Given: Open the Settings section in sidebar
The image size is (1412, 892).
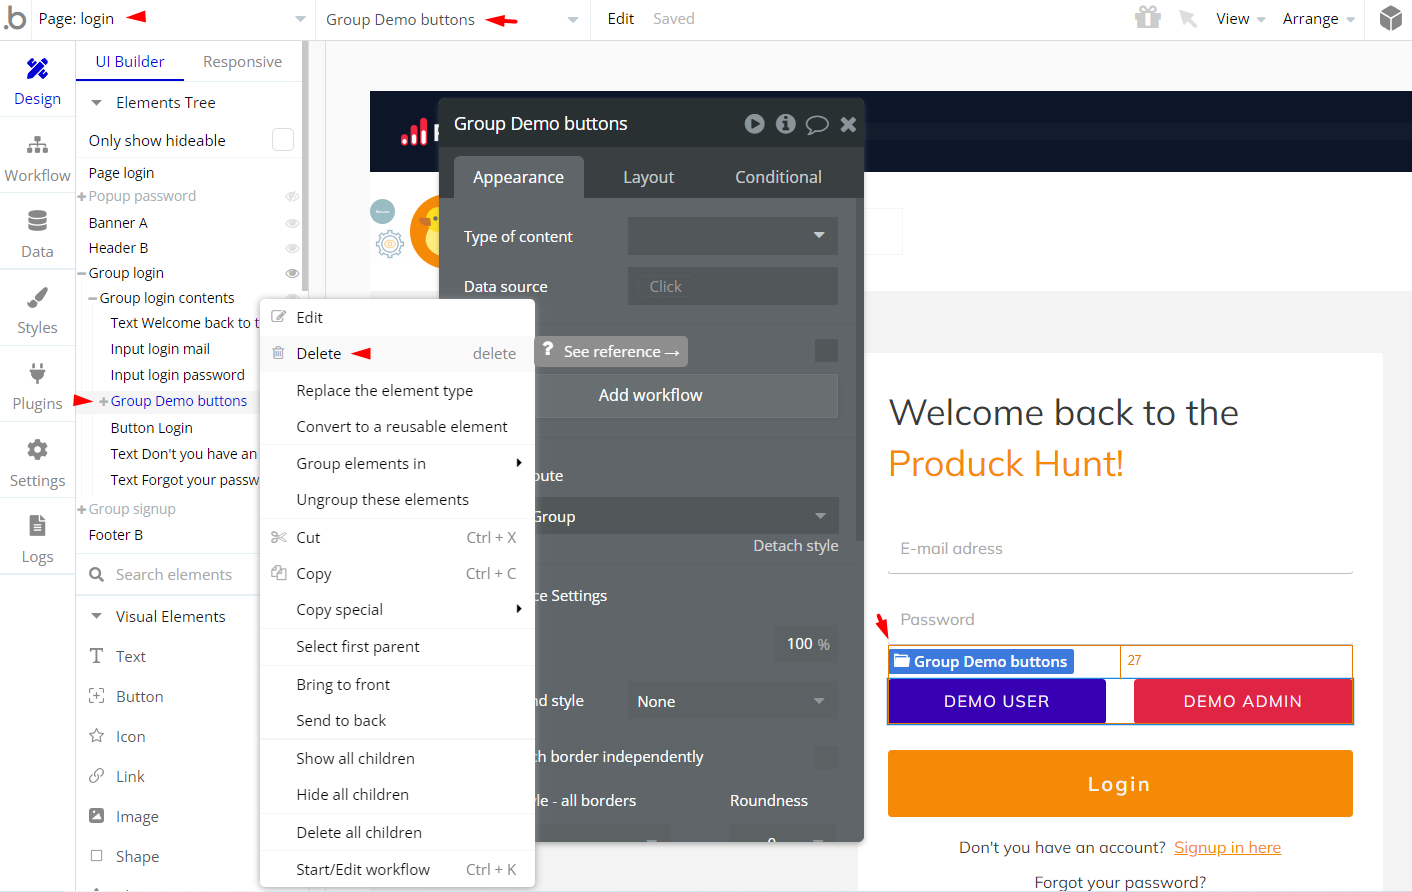Looking at the screenshot, I should pos(37,464).
